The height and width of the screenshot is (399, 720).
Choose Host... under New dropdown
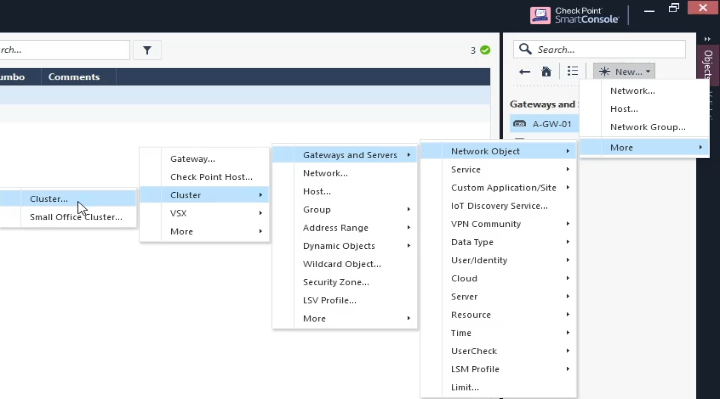[644, 109]
